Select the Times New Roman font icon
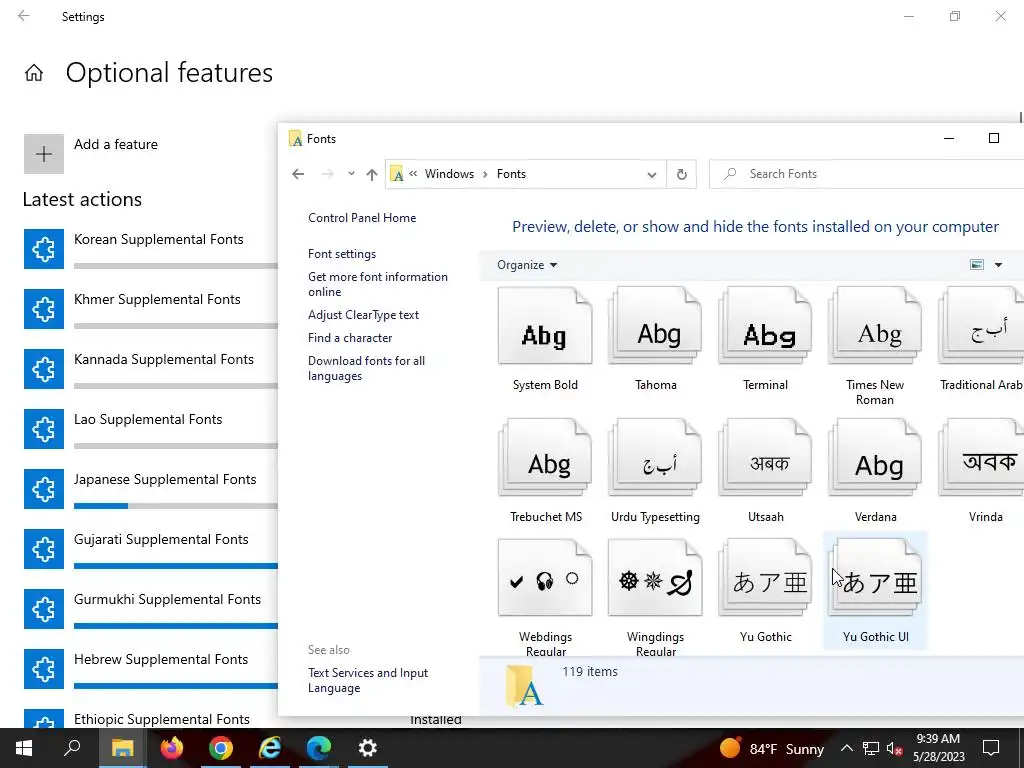The image size is (1024, 768). click(875, 327)
